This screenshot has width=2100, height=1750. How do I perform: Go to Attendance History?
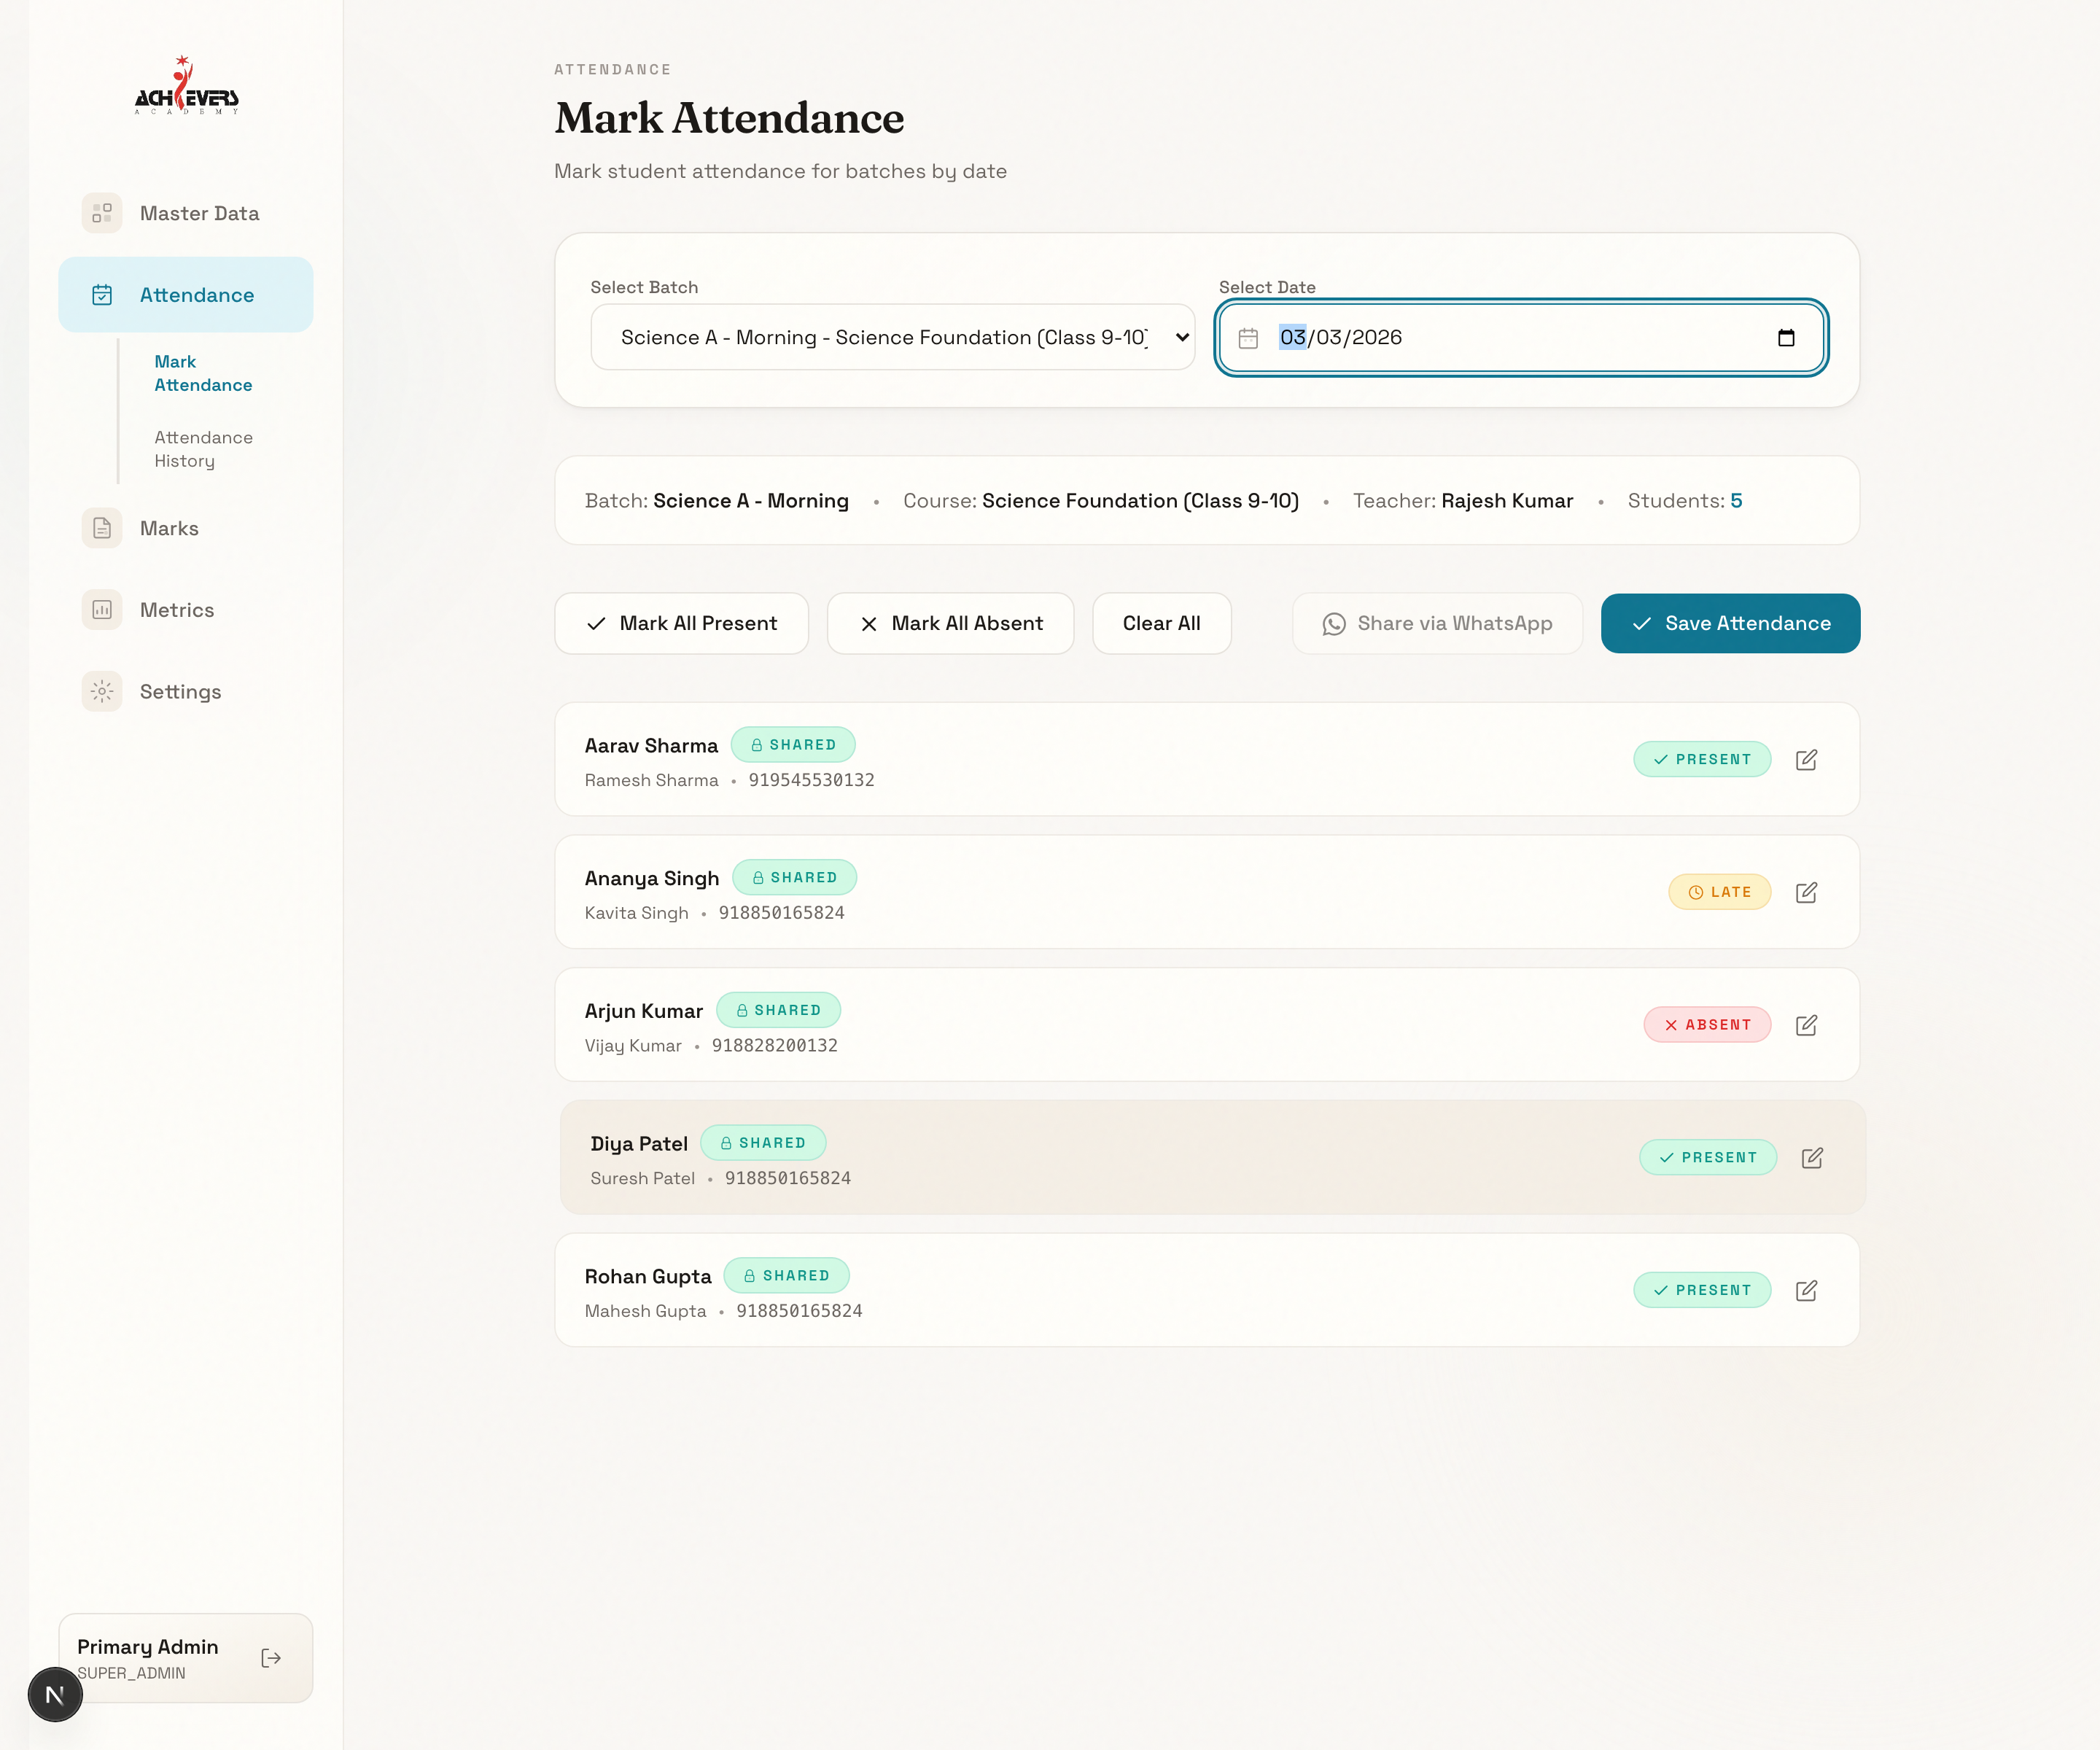[203, 449]
